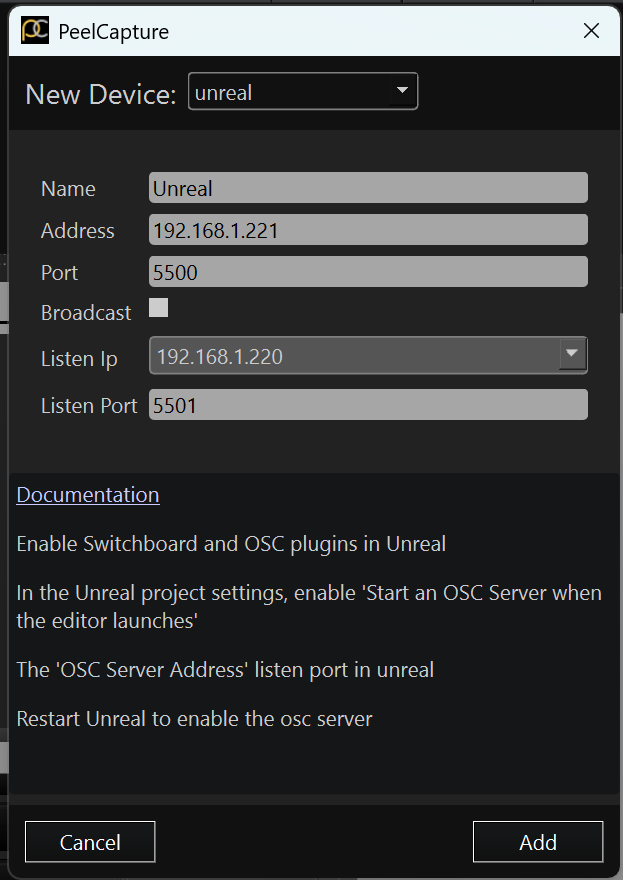
Task: Open the Documentation link
Action: 88,495
